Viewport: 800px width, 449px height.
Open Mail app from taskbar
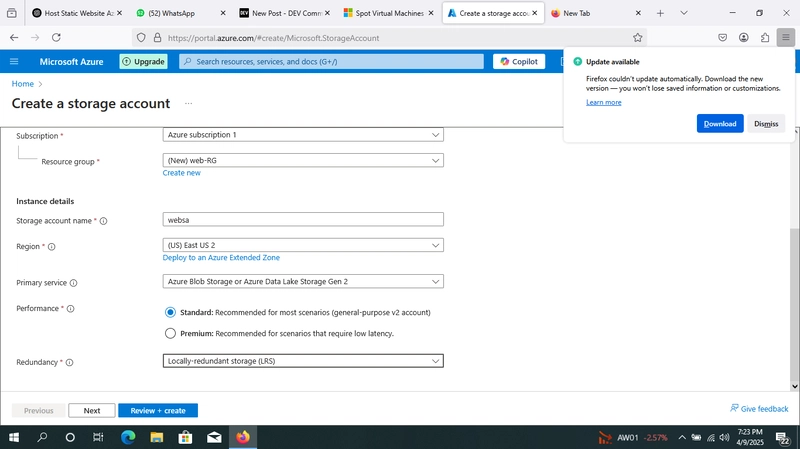214,437
